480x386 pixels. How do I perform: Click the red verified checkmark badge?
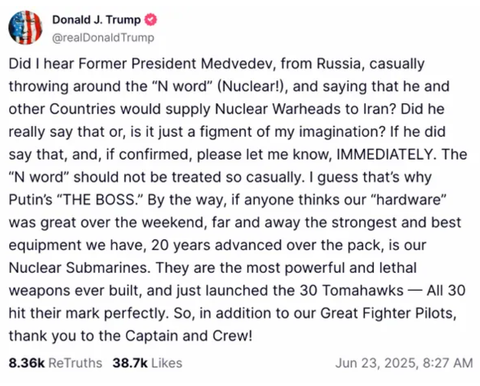click(x=150, y=20)
